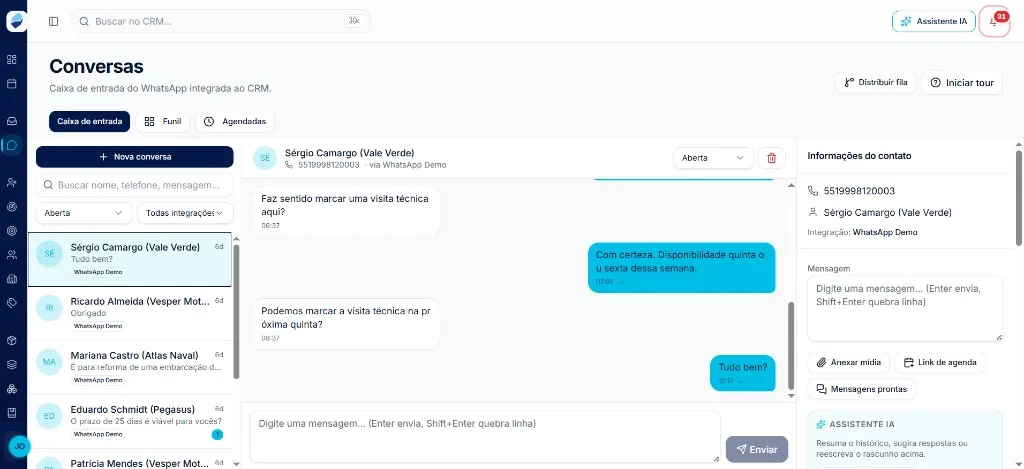Open the JO user avatar

coord(20,446)
